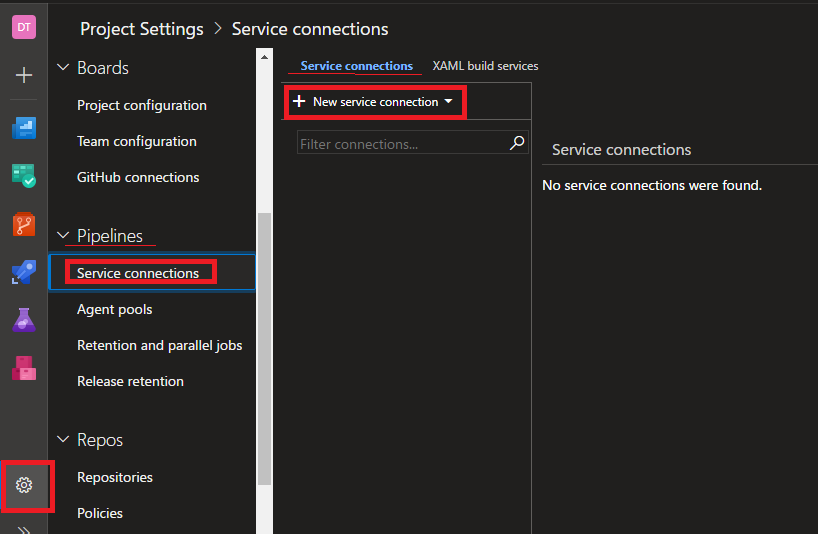Open Project Settings gear icon
Viewport: 818px width, 534px height.
[24, 485]
